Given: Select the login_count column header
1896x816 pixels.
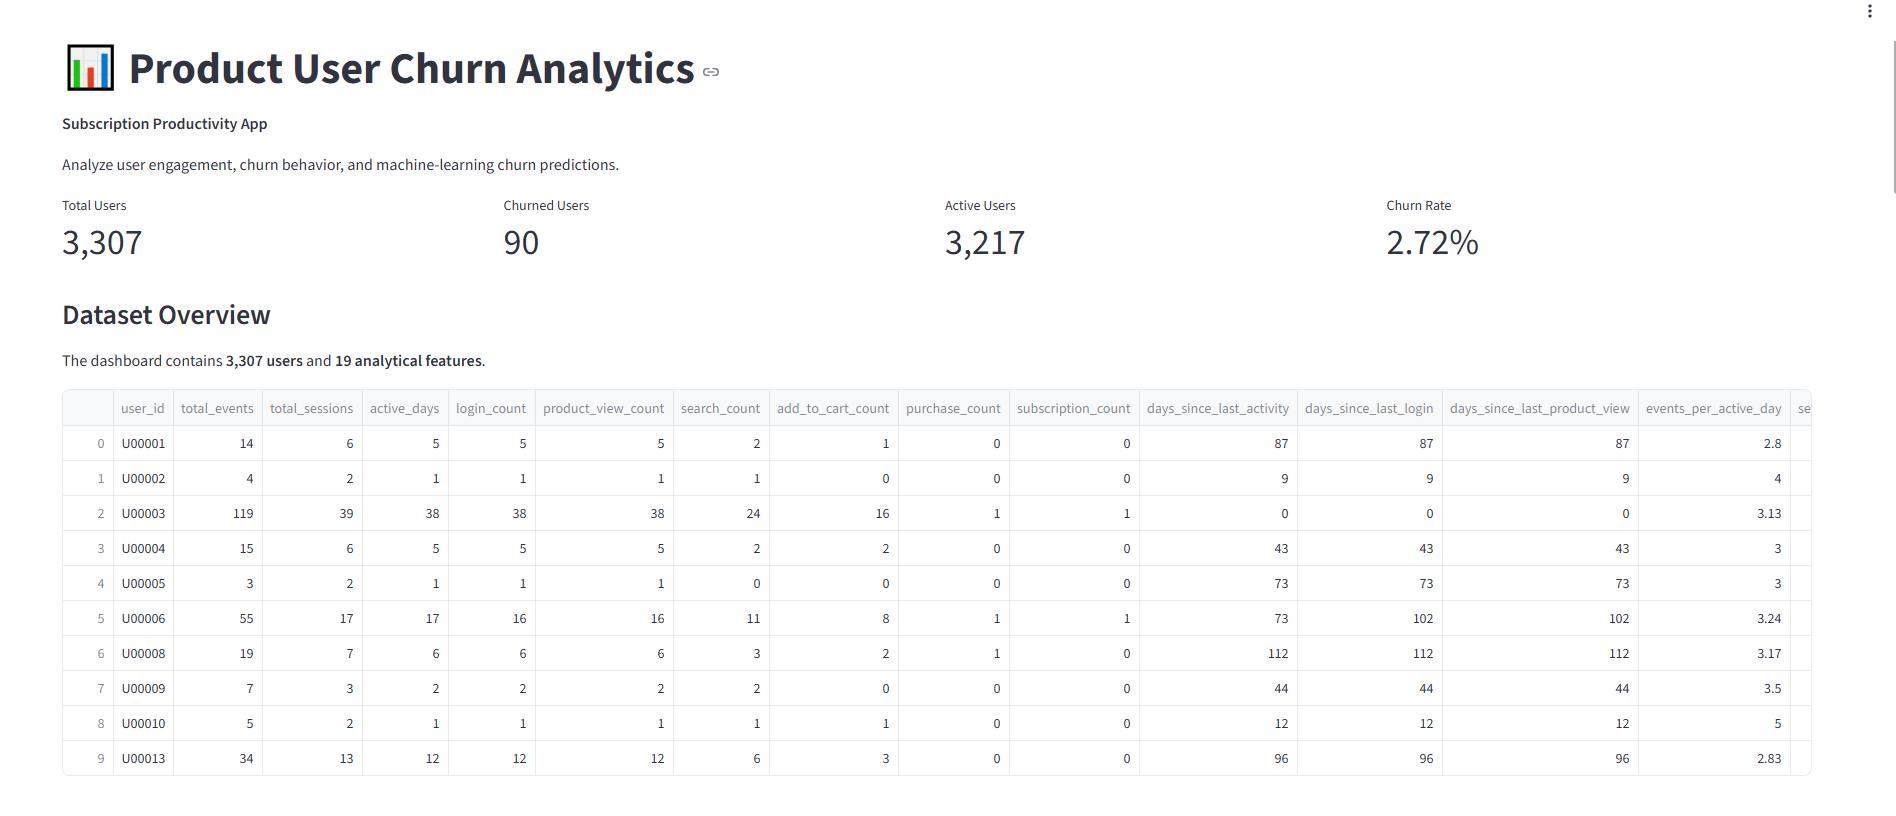Looking at the screenshot, I should (491, 408).
